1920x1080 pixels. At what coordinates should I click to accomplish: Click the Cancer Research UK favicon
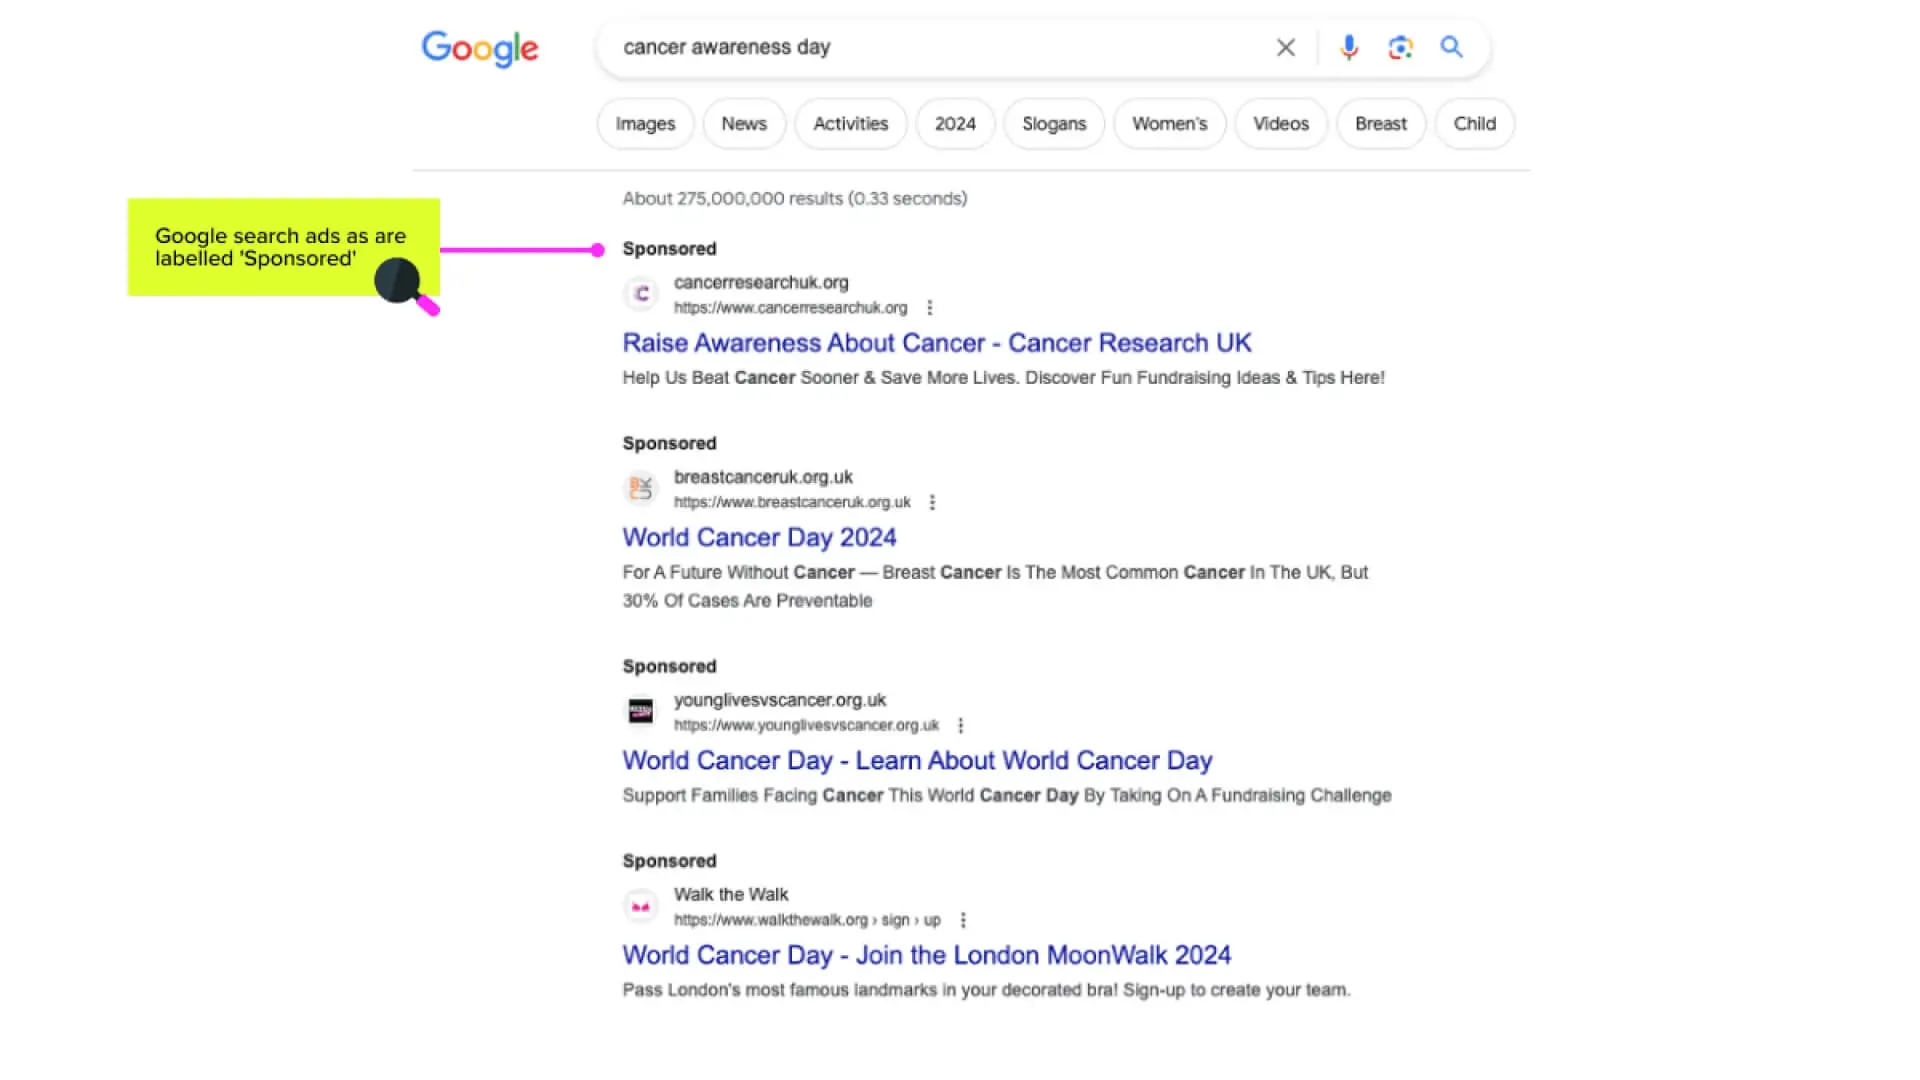click(641, 294)
